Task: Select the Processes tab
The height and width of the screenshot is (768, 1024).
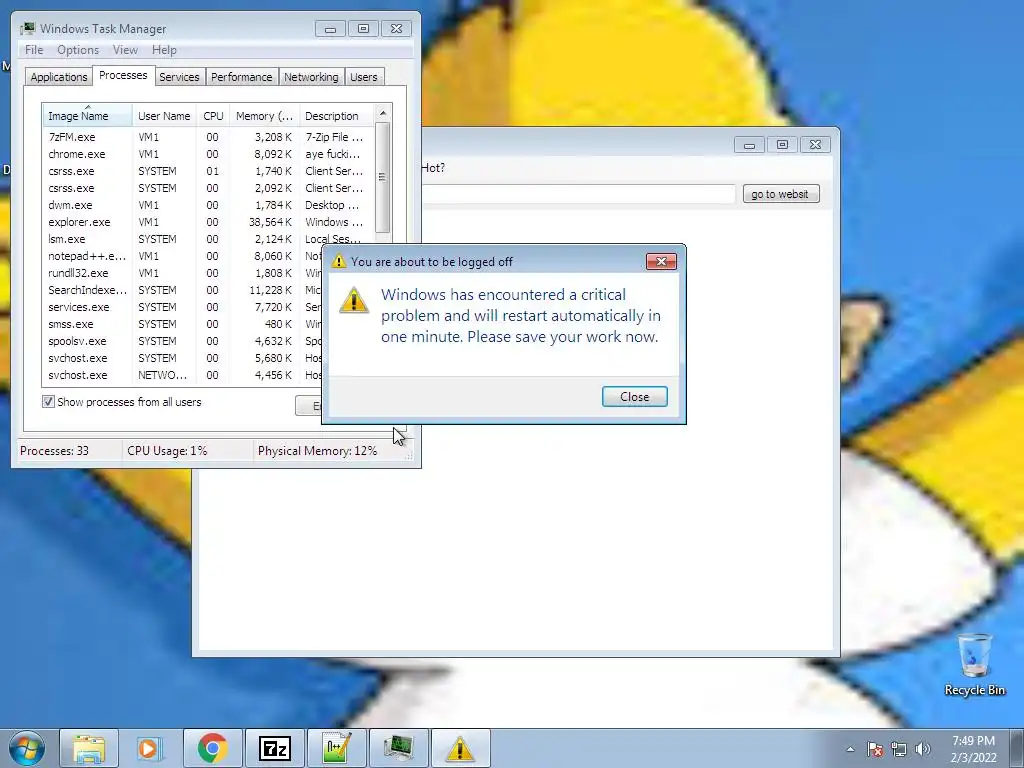Action: [123, 75]
